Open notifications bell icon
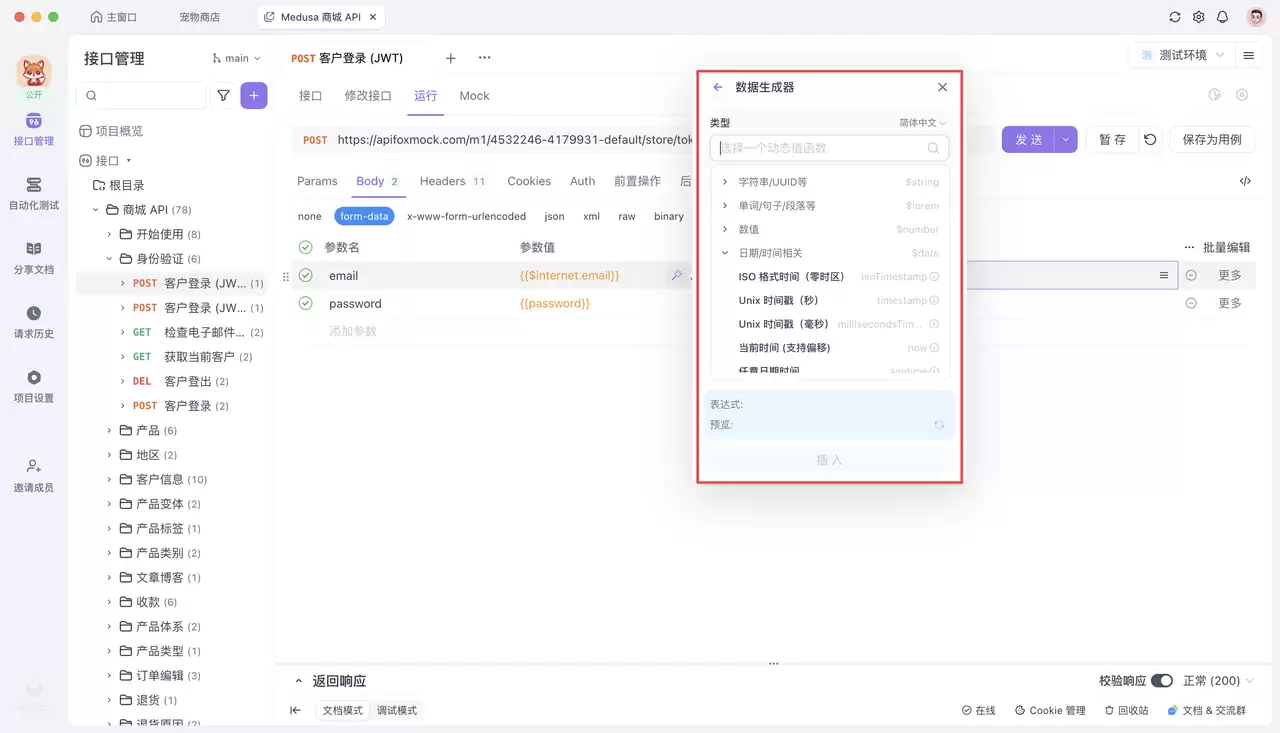Viewport: 1280px width, 733px height. 1222,17
